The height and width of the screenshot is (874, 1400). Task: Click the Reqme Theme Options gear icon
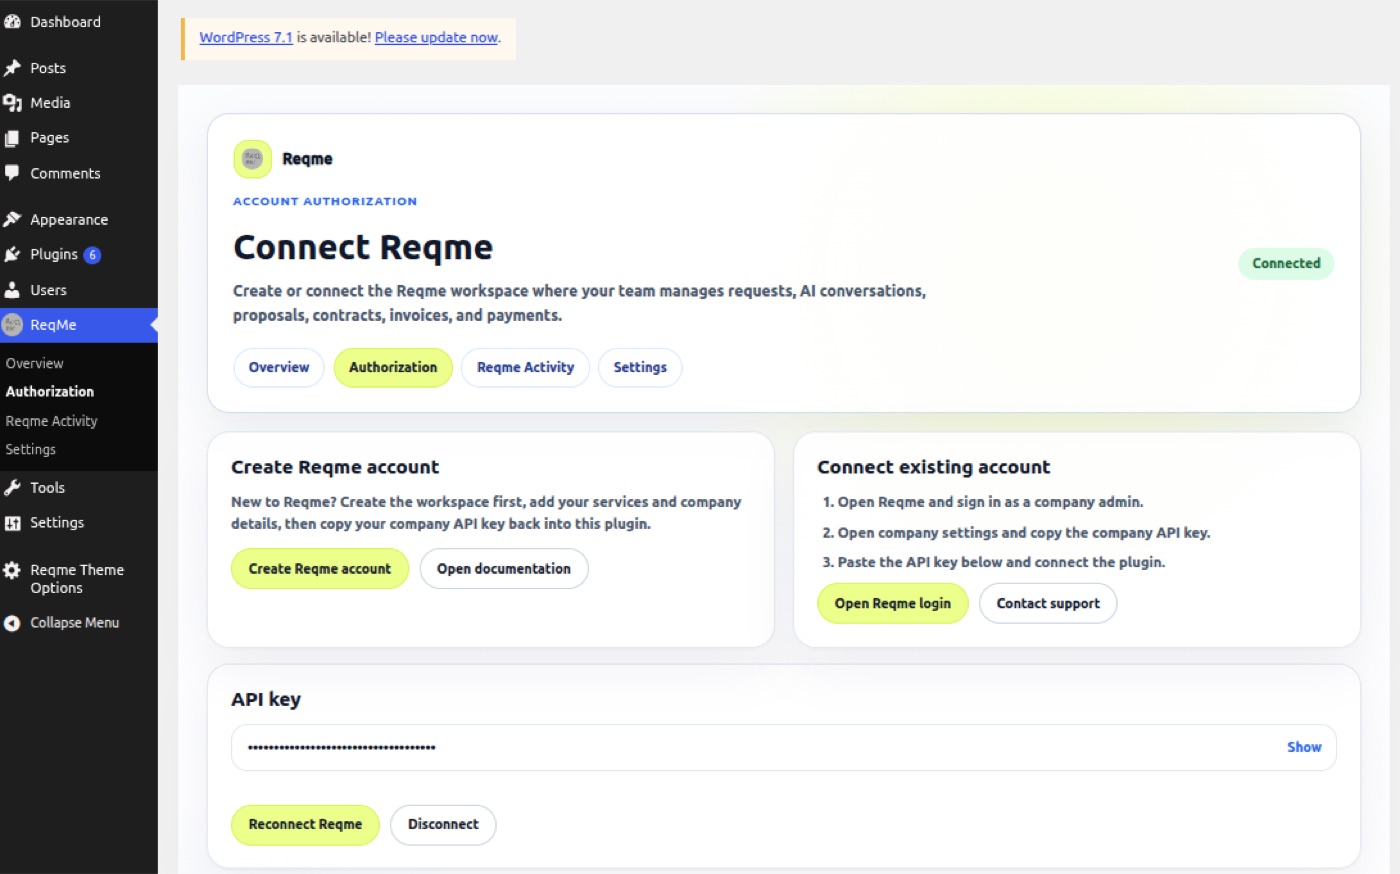click(12, 570)
